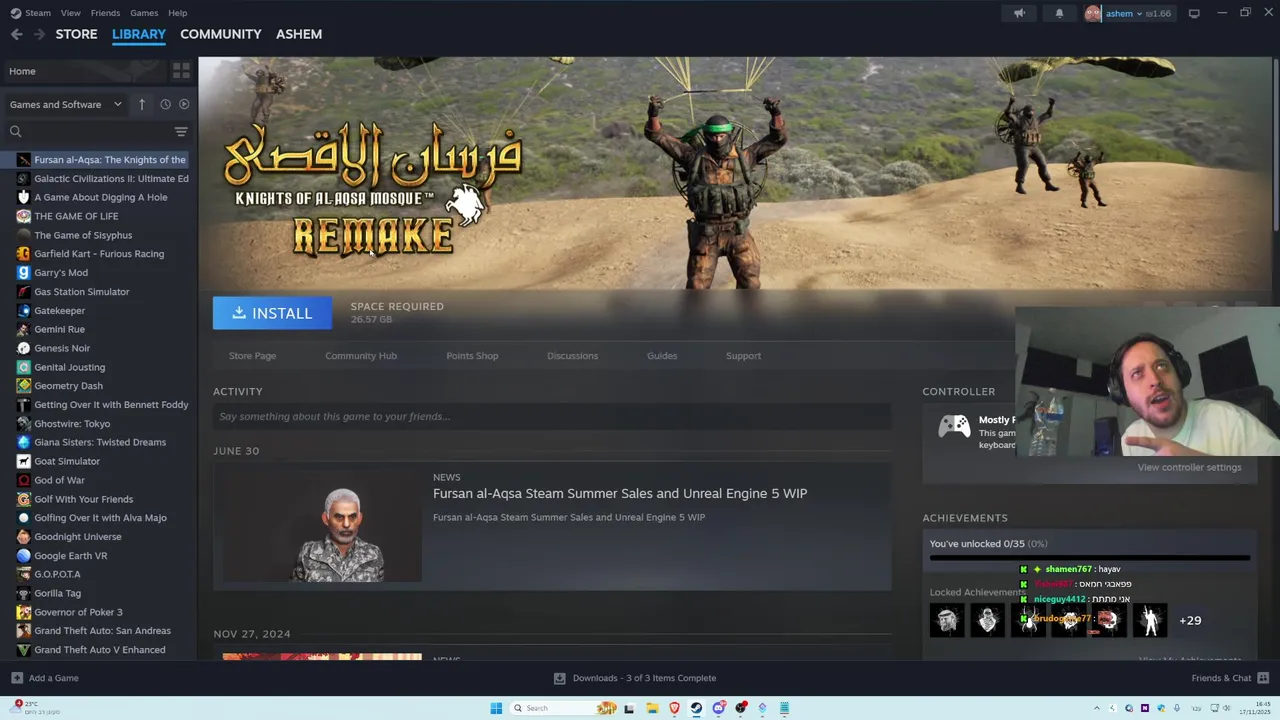This screenshot has width=1280, height=720.
Task: Click the page vertical scrollbar
Action: pos(1275,145)
